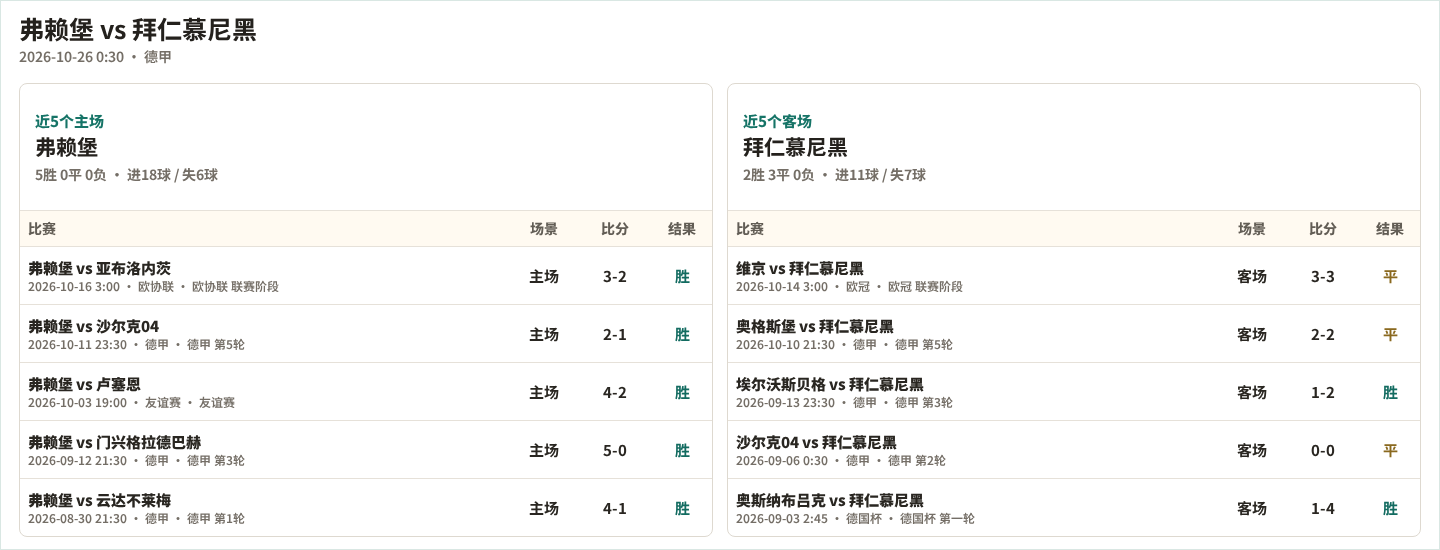This screenshot has width=1440, height=550.
Task: Click the 比分 column header in 拜仁慕尼黑 table
Action: click(x=1323, y=229)
